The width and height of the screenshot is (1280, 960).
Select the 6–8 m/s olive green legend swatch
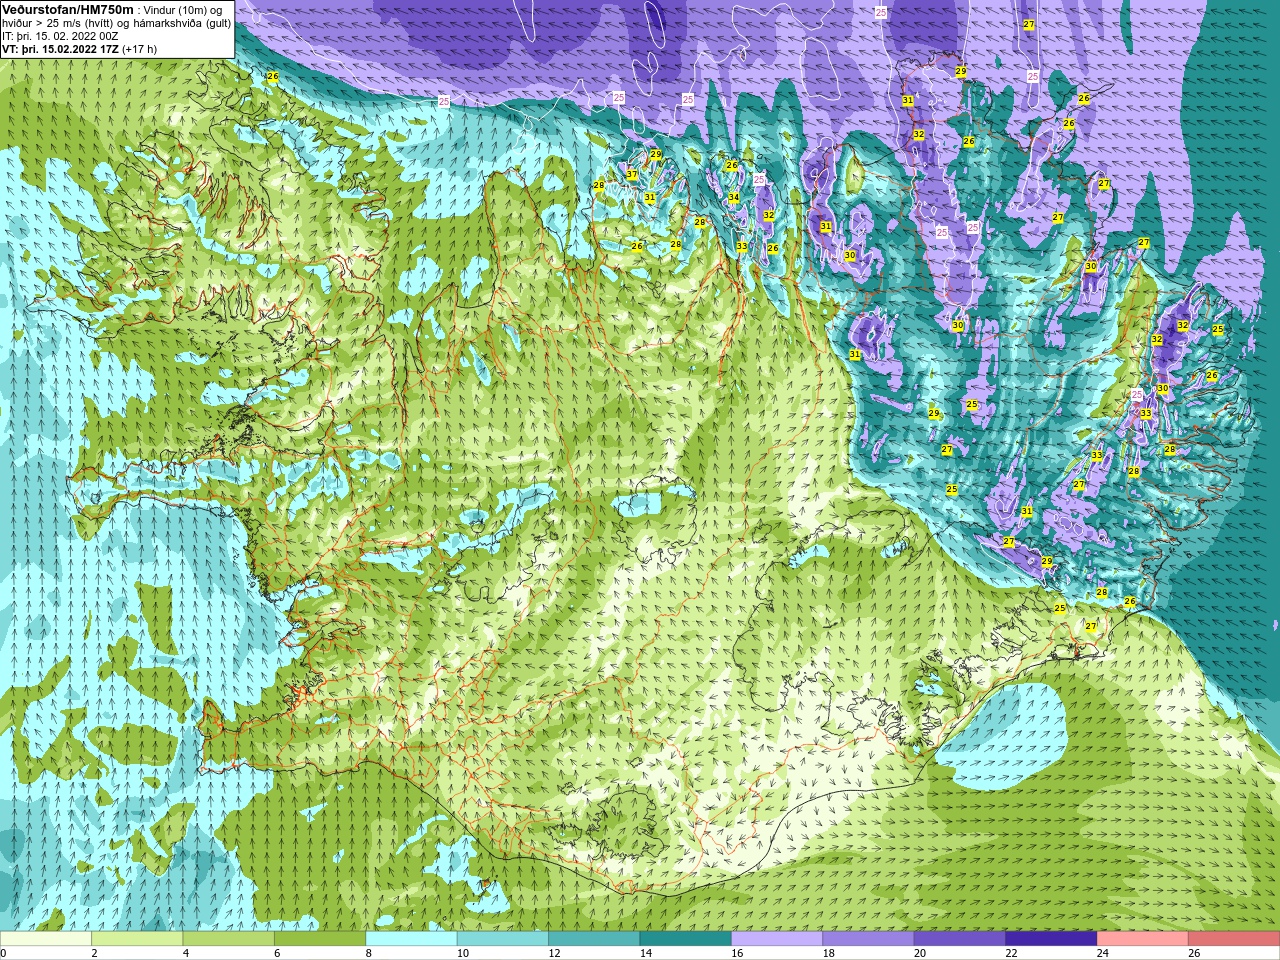[320, 939]
